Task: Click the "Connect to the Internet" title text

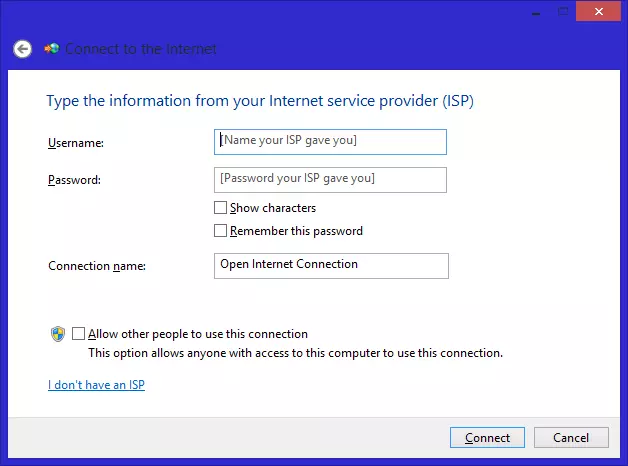Action: [x=141, y=49]
